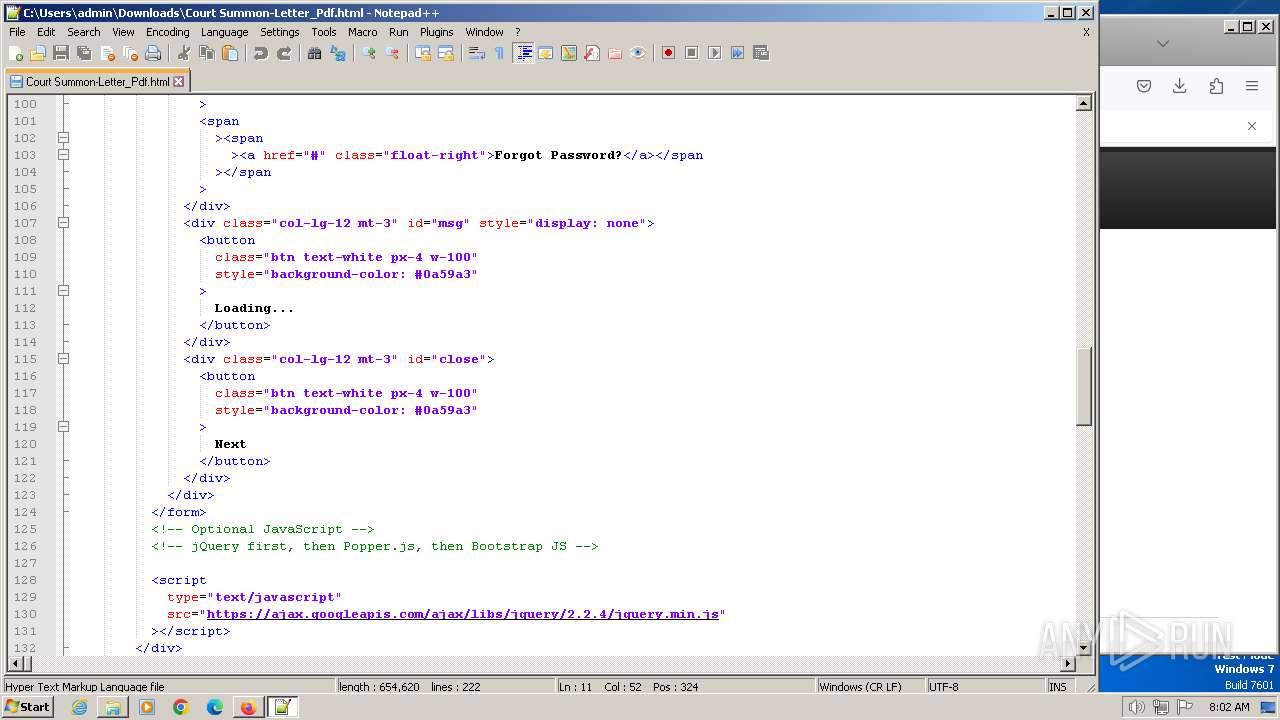
Task: Print the document using Print icon
Action: (x=153, y=53)
